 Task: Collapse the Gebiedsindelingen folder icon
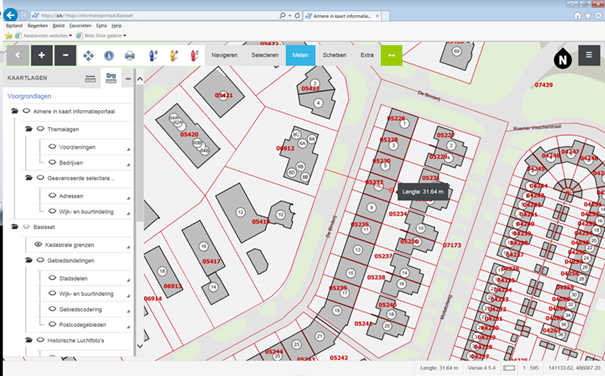point(29,260)
